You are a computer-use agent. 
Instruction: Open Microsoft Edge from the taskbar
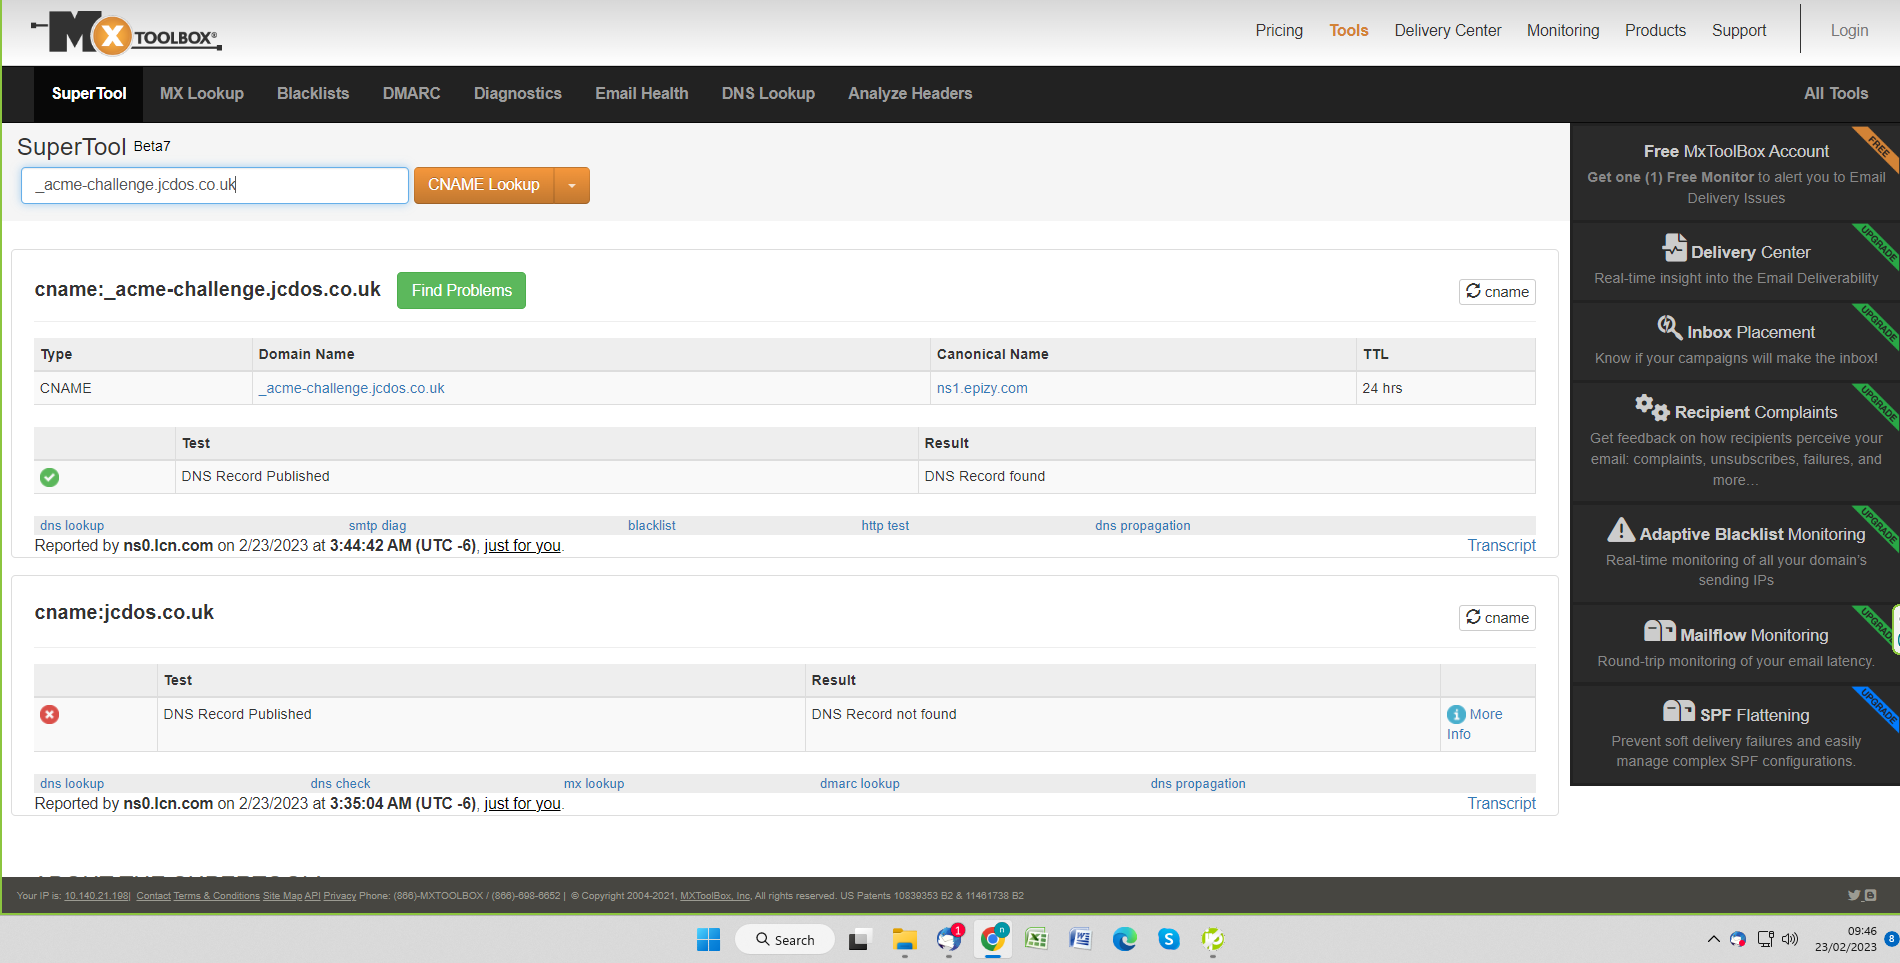point(1124,939)
